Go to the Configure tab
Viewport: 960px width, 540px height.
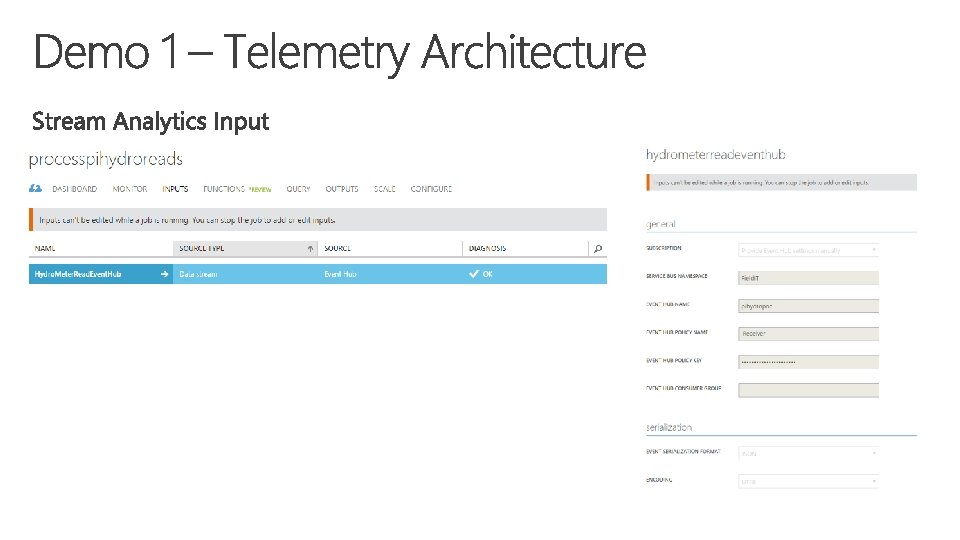[431, 189]
